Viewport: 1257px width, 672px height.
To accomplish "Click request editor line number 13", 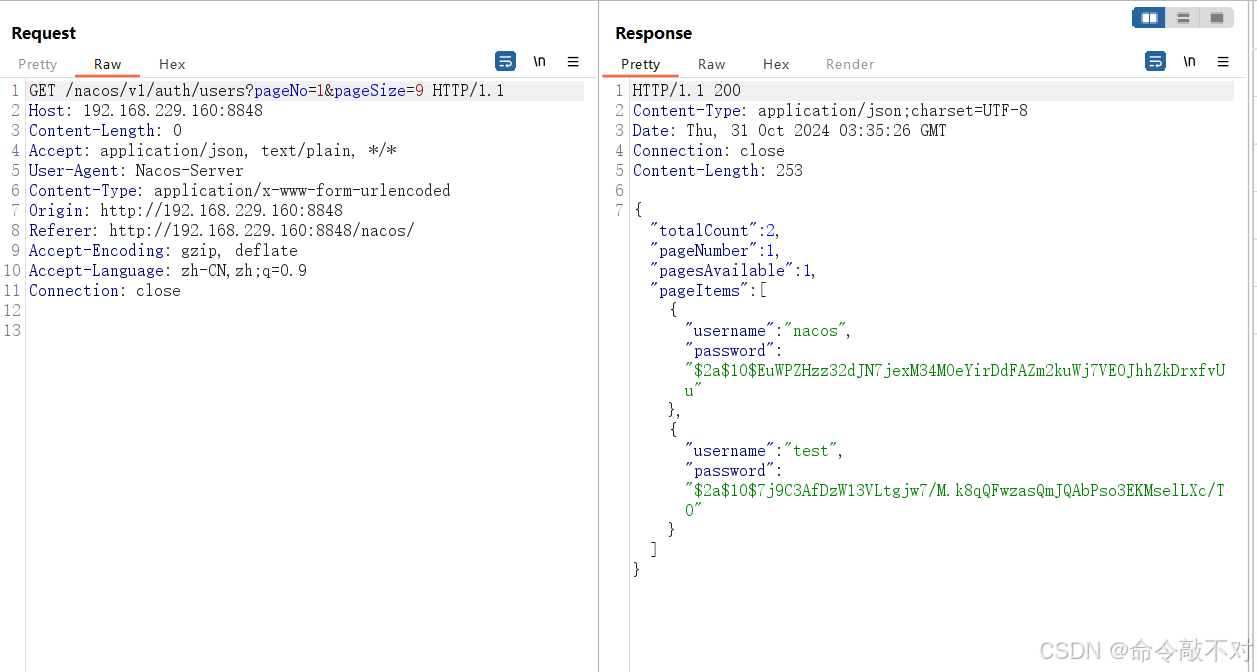I will (x=12, y=331).
